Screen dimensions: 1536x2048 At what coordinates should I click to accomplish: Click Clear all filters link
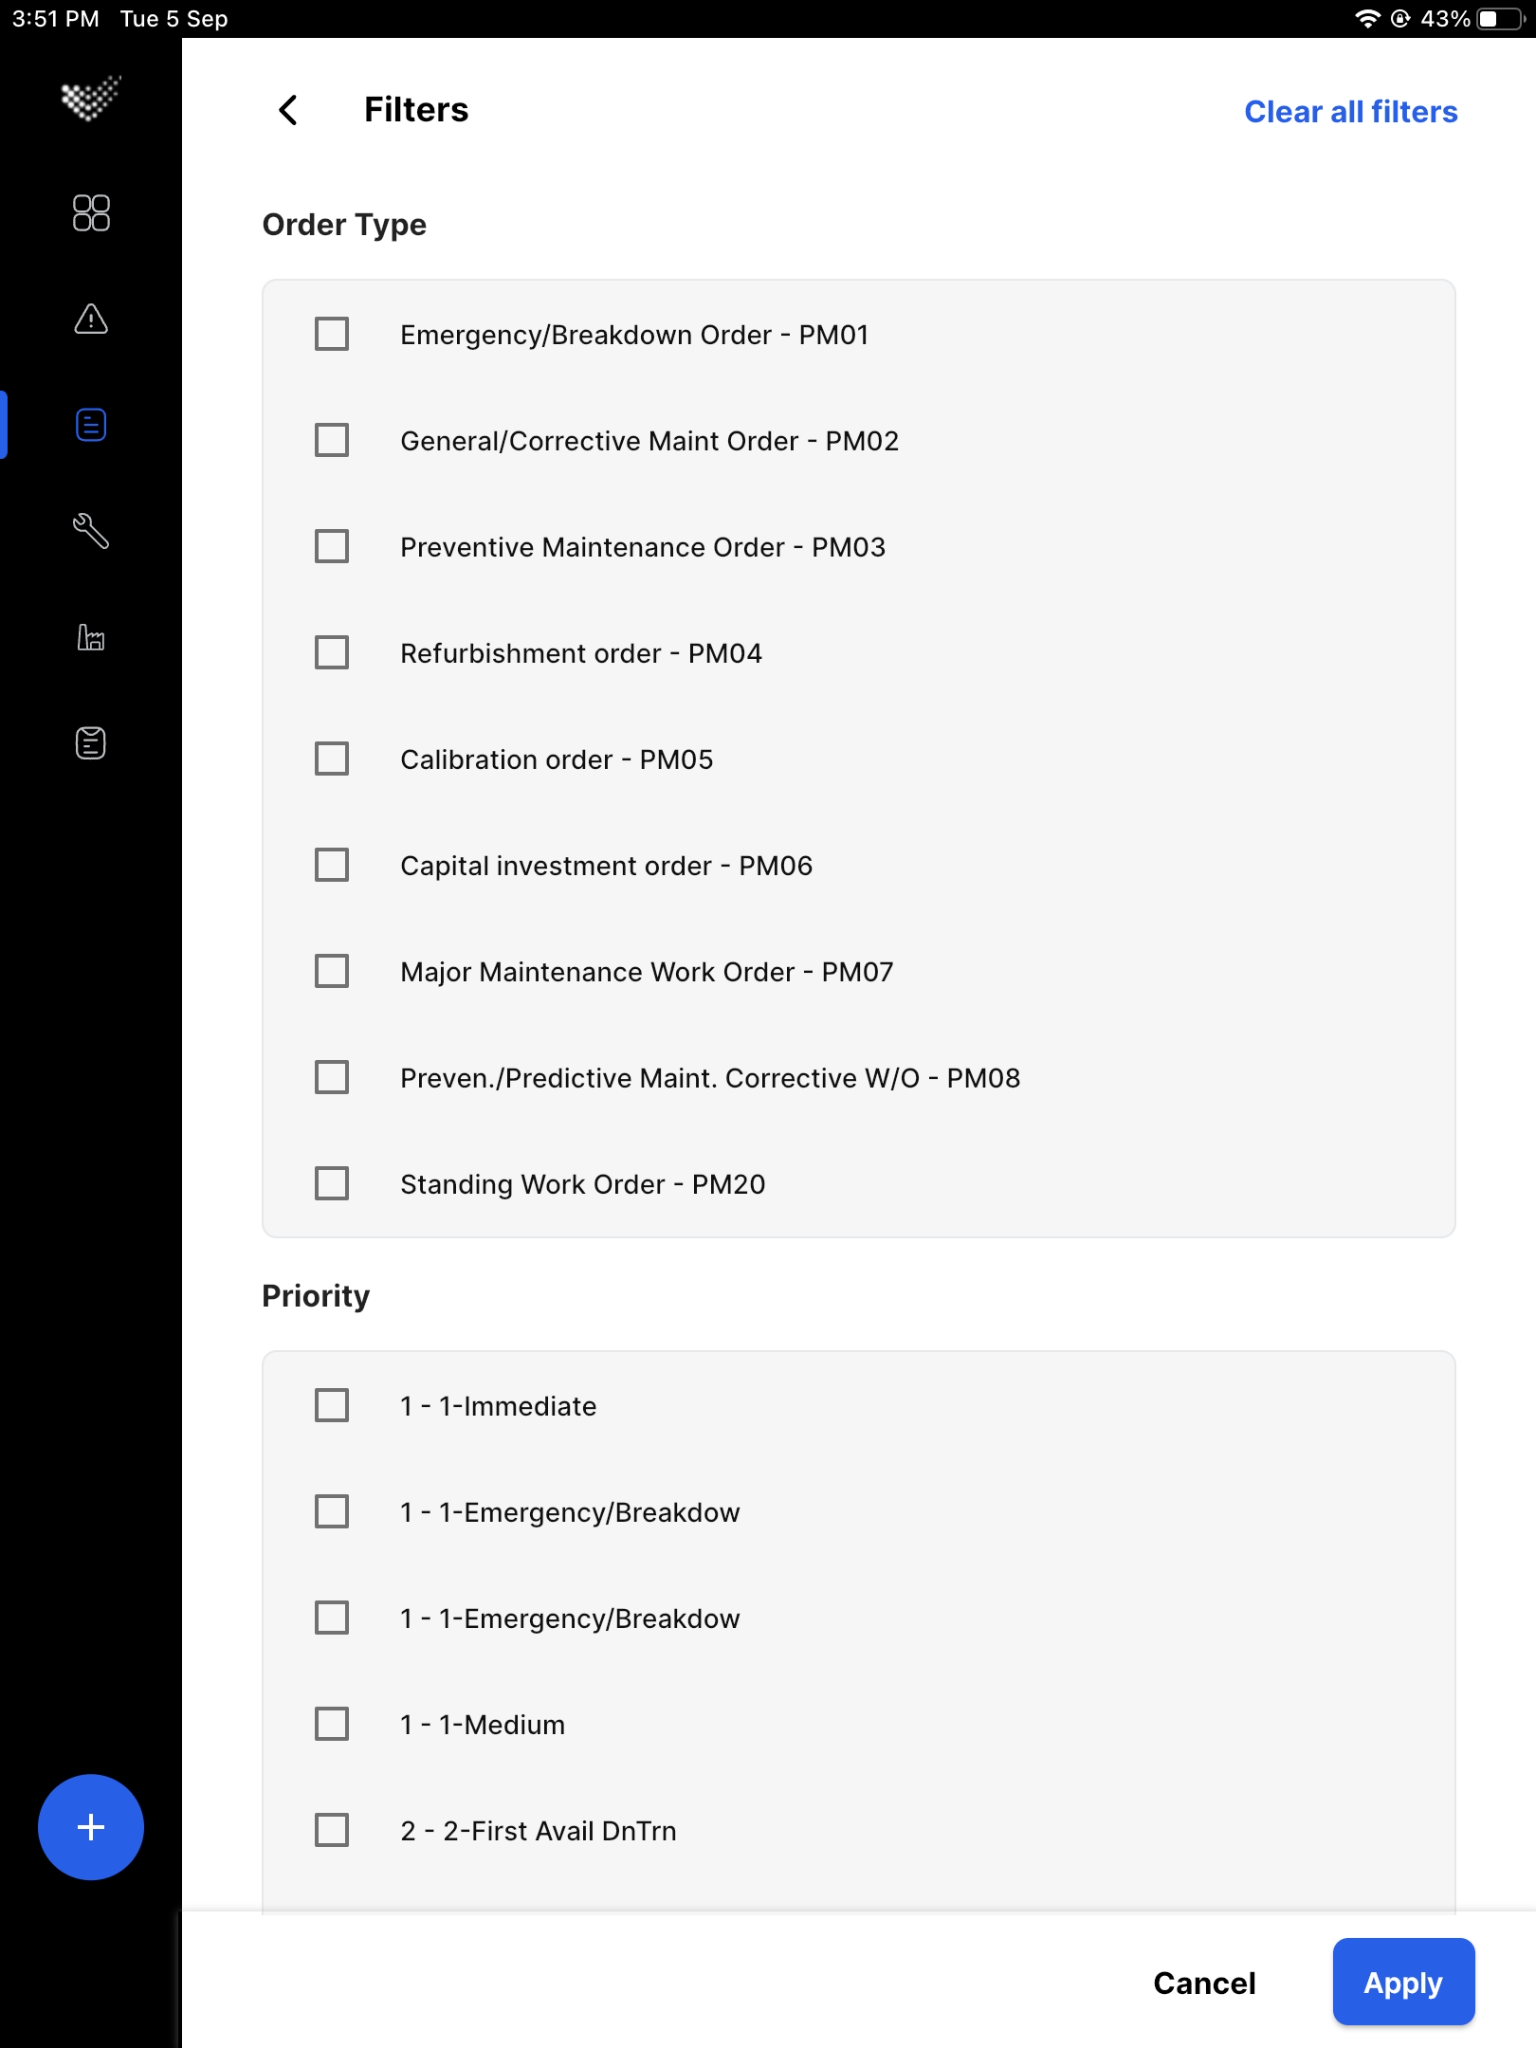click(1350, 112)
